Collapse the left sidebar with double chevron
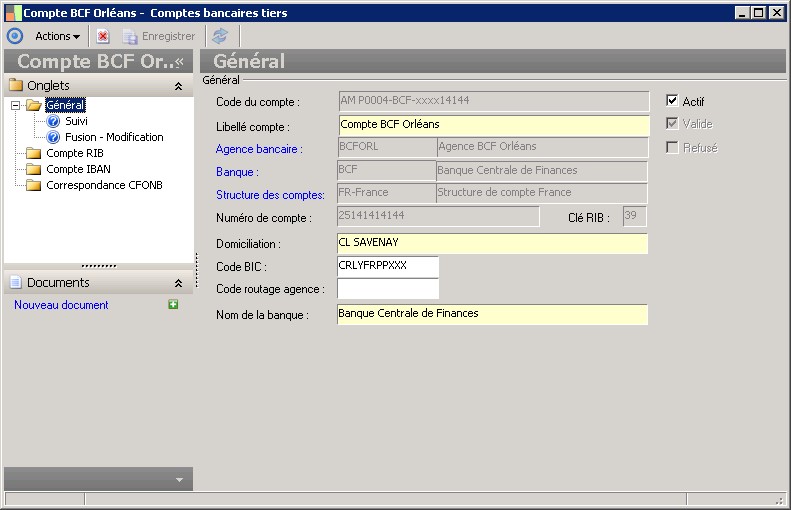This screenshot has width=791, height=510. [x=180, y=61]
